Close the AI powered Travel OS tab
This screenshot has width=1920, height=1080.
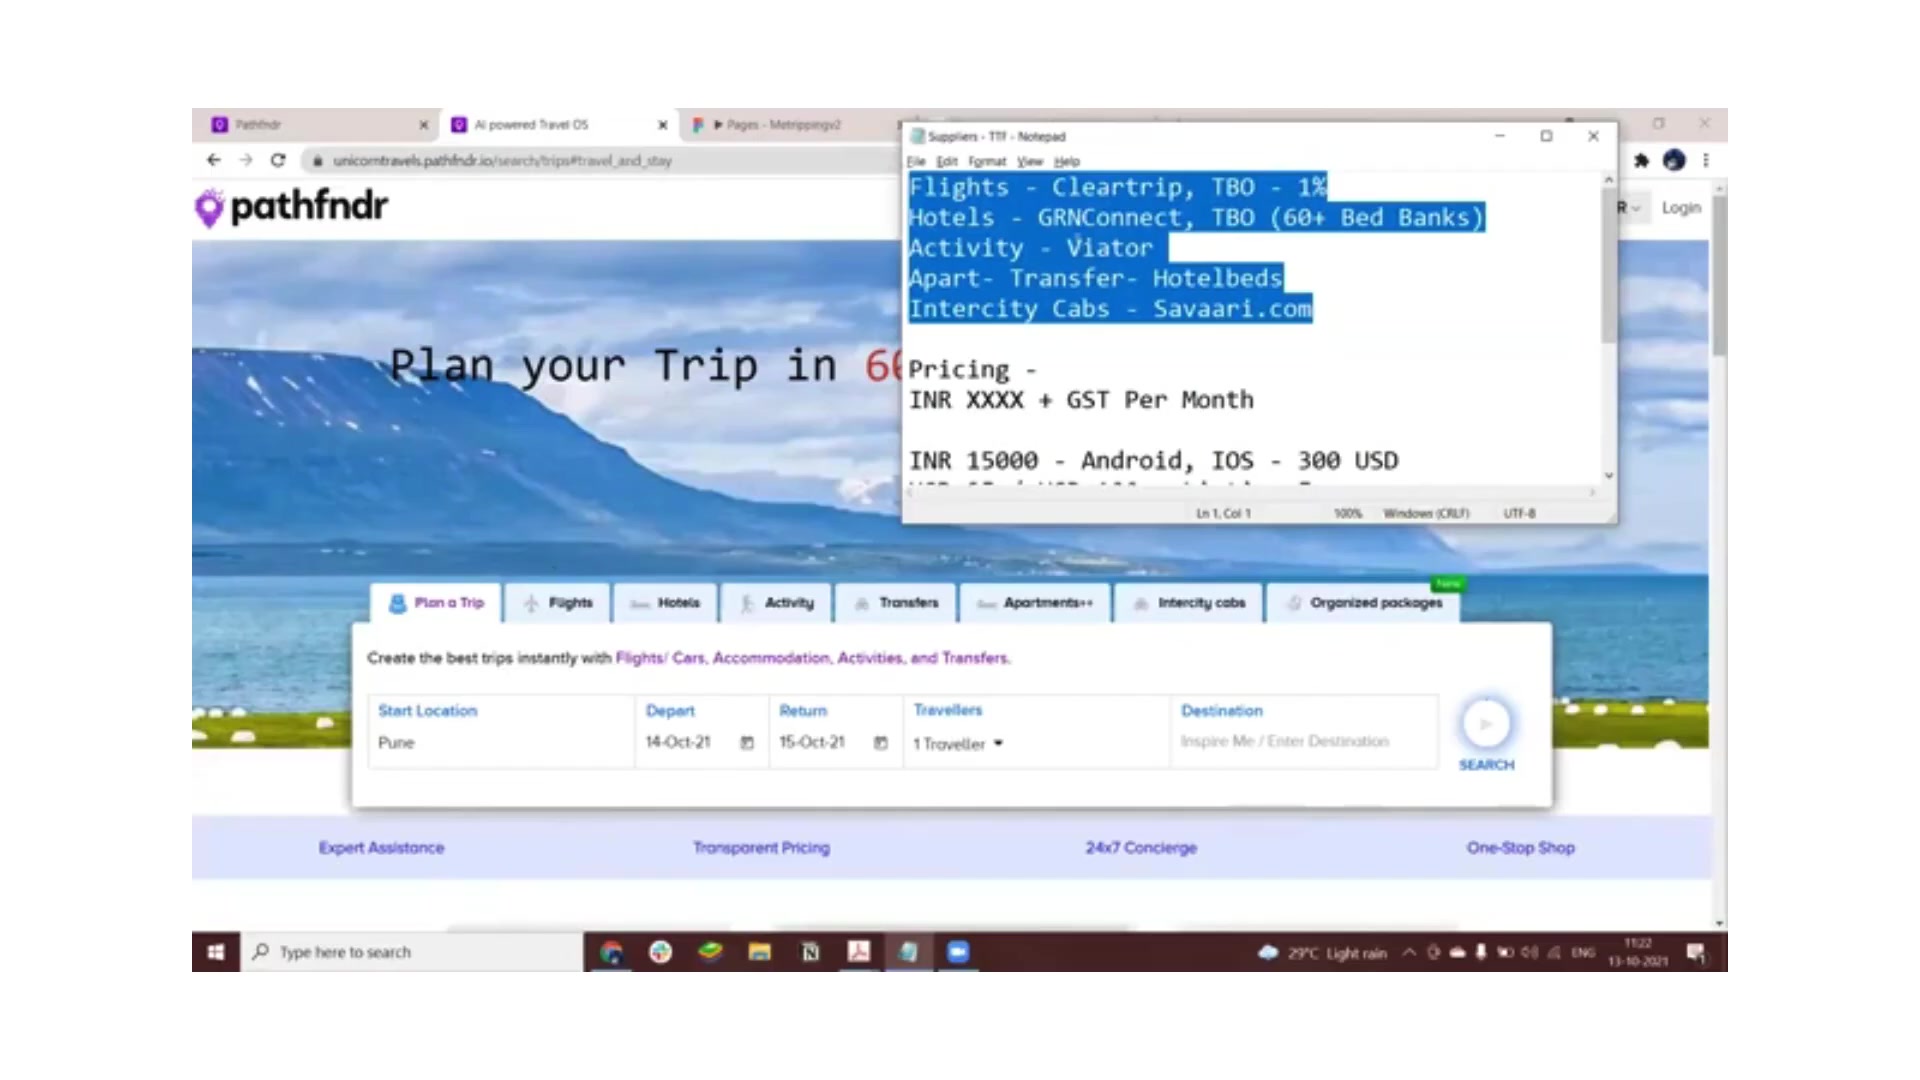[662, 125]
